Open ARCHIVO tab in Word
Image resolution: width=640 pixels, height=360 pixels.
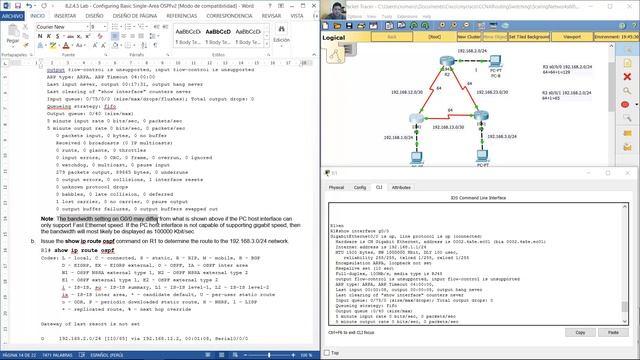coord(12,16)
